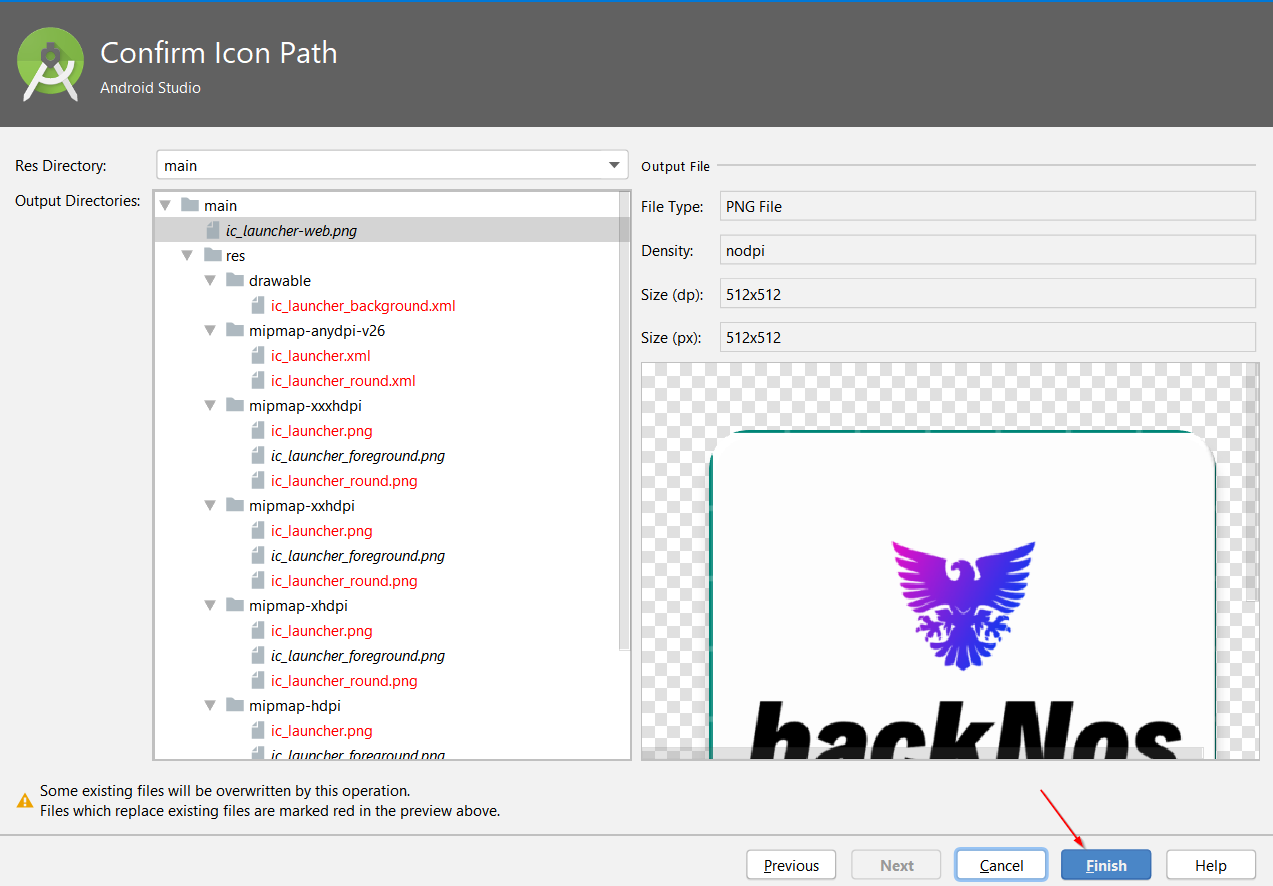This screenshot has height=886, width=1273.
Task: Collapse the mipmap-xhdpi tree node
Action: coord(210,606)
